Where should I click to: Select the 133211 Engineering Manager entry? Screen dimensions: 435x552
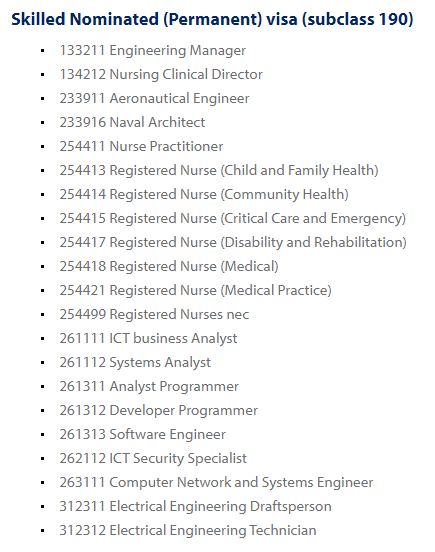coord(152,51)
